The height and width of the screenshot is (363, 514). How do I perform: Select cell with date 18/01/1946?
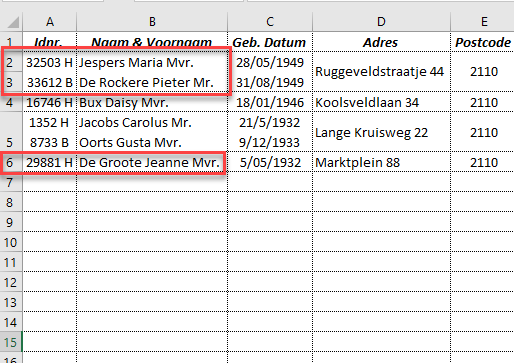tap(270, 102)
